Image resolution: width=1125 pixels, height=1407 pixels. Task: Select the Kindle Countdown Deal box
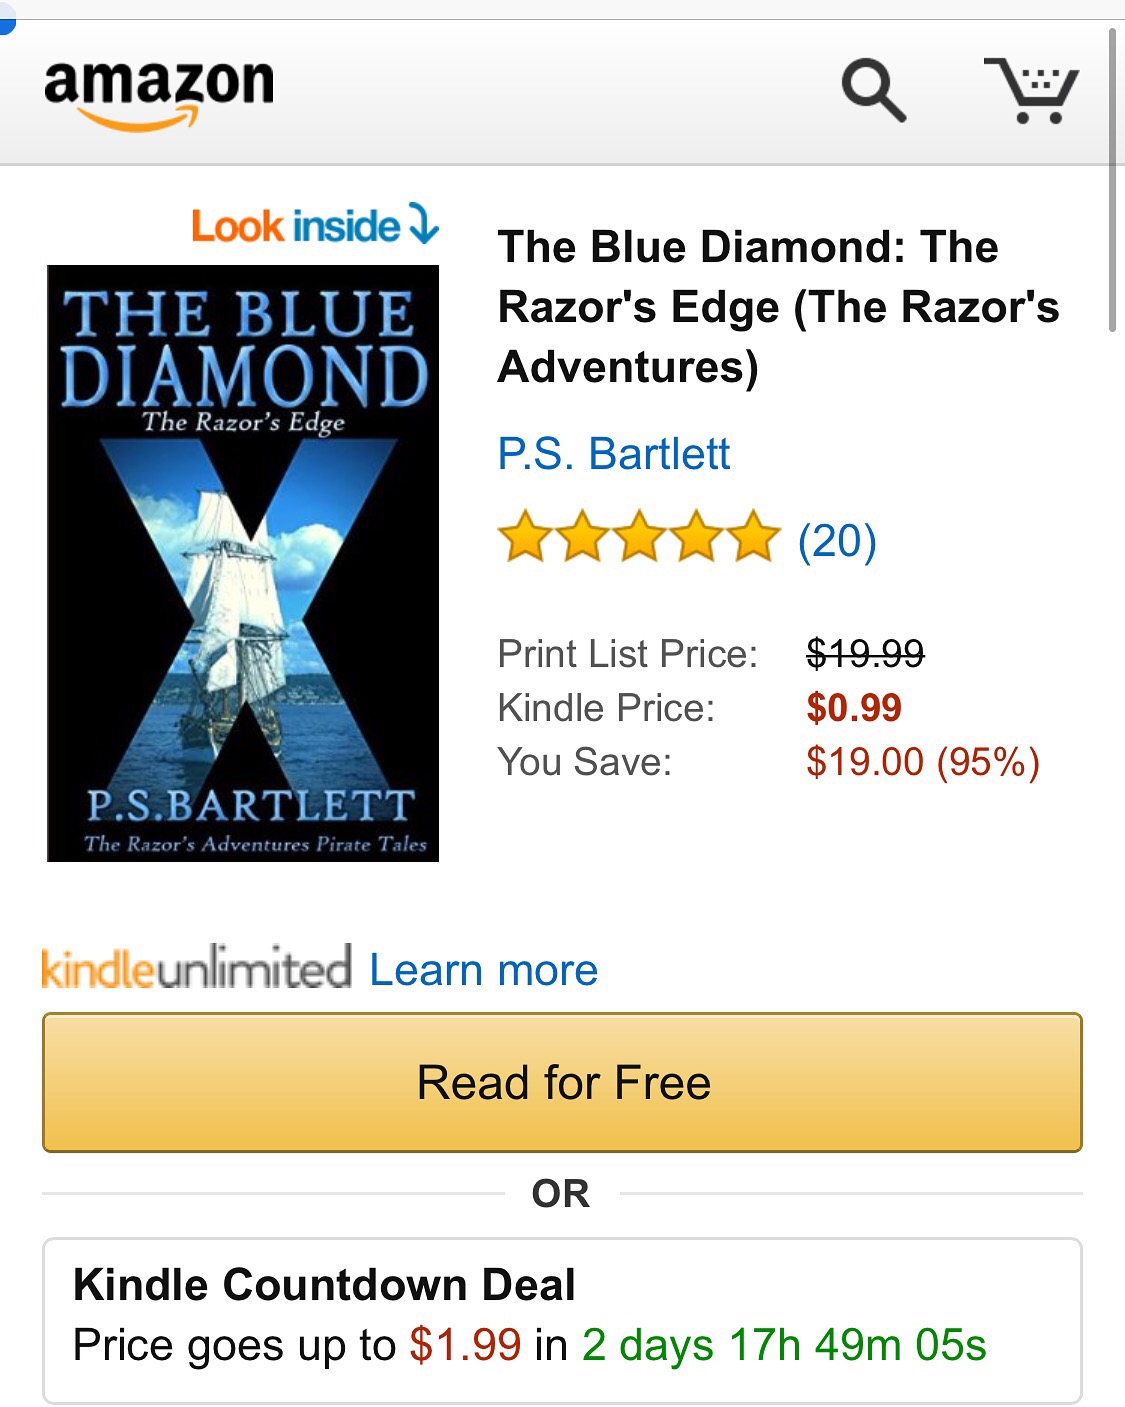[x=562, y=1320]
